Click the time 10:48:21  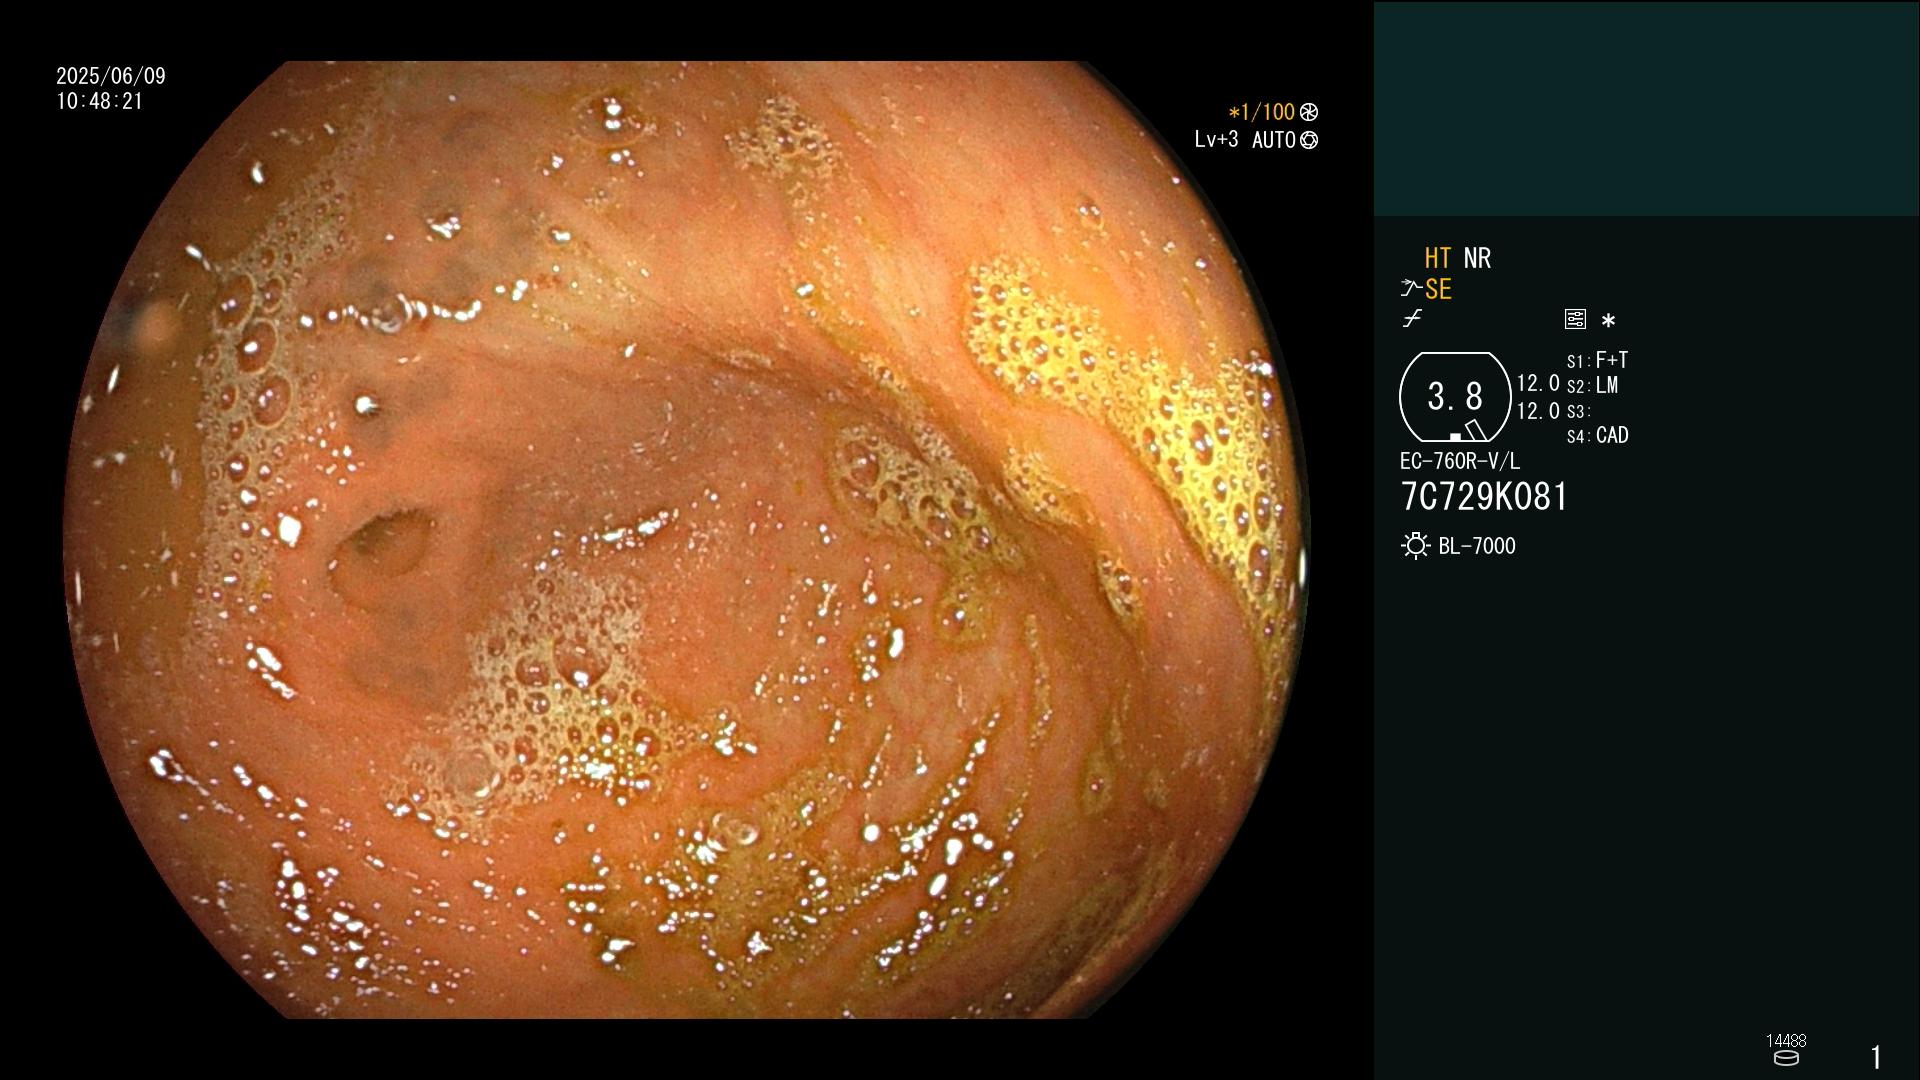tap(100, 101)
